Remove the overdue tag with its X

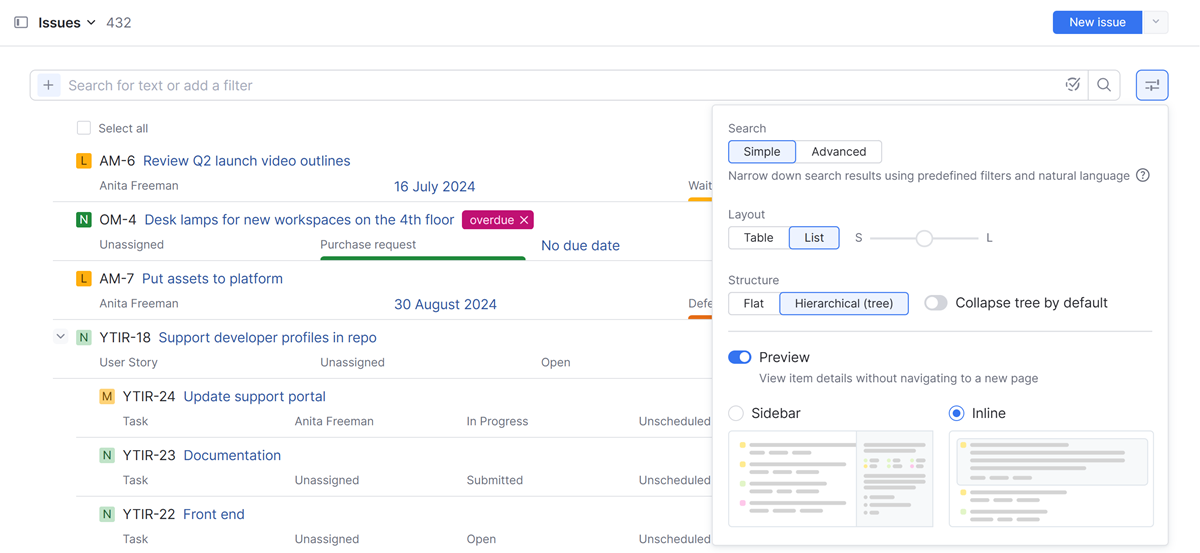point(524,220)
